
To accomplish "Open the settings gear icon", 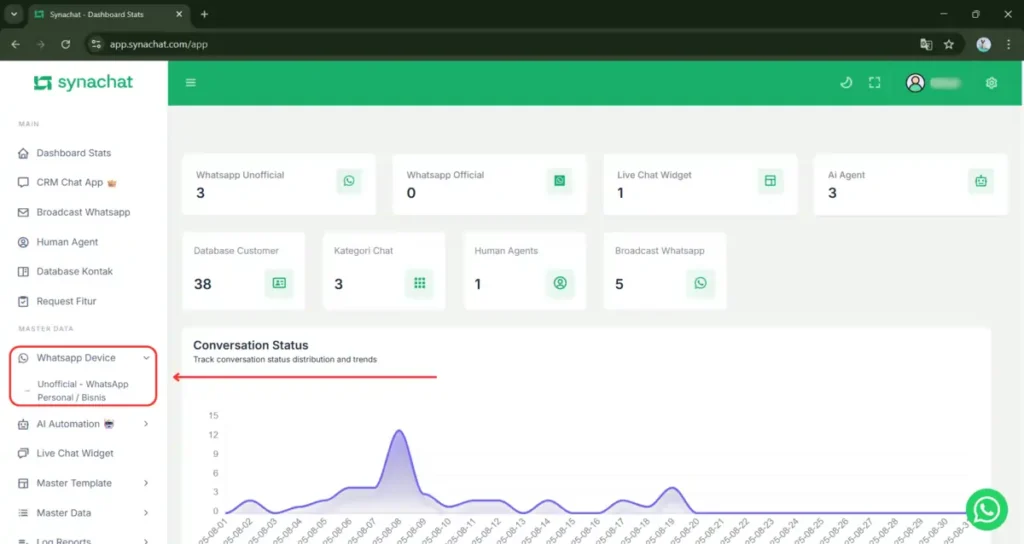I will pos(991,83).
